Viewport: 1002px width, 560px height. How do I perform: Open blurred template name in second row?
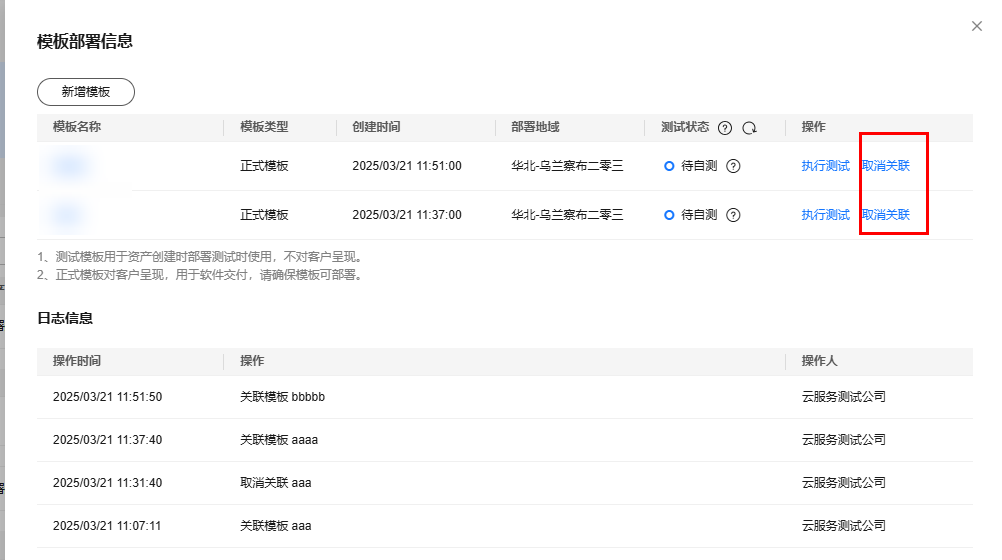[x=68, y=215]
